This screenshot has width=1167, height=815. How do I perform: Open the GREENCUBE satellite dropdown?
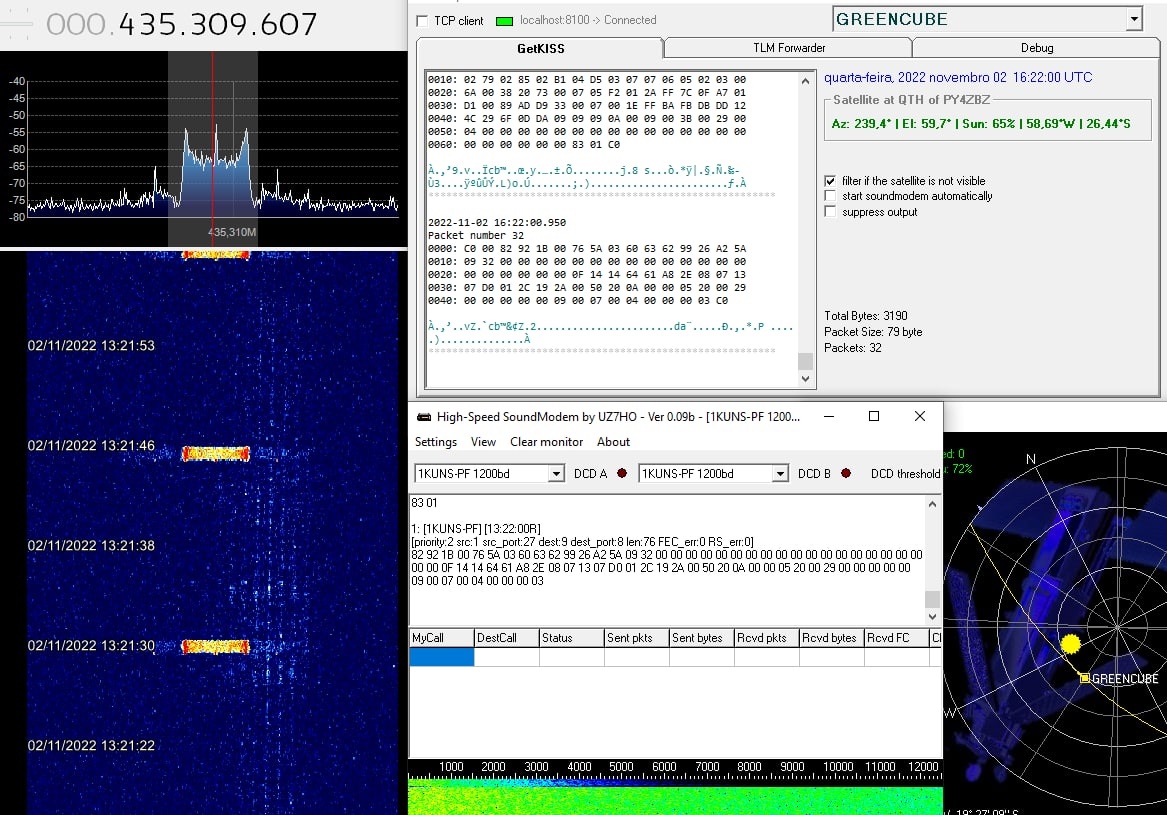1133,19
